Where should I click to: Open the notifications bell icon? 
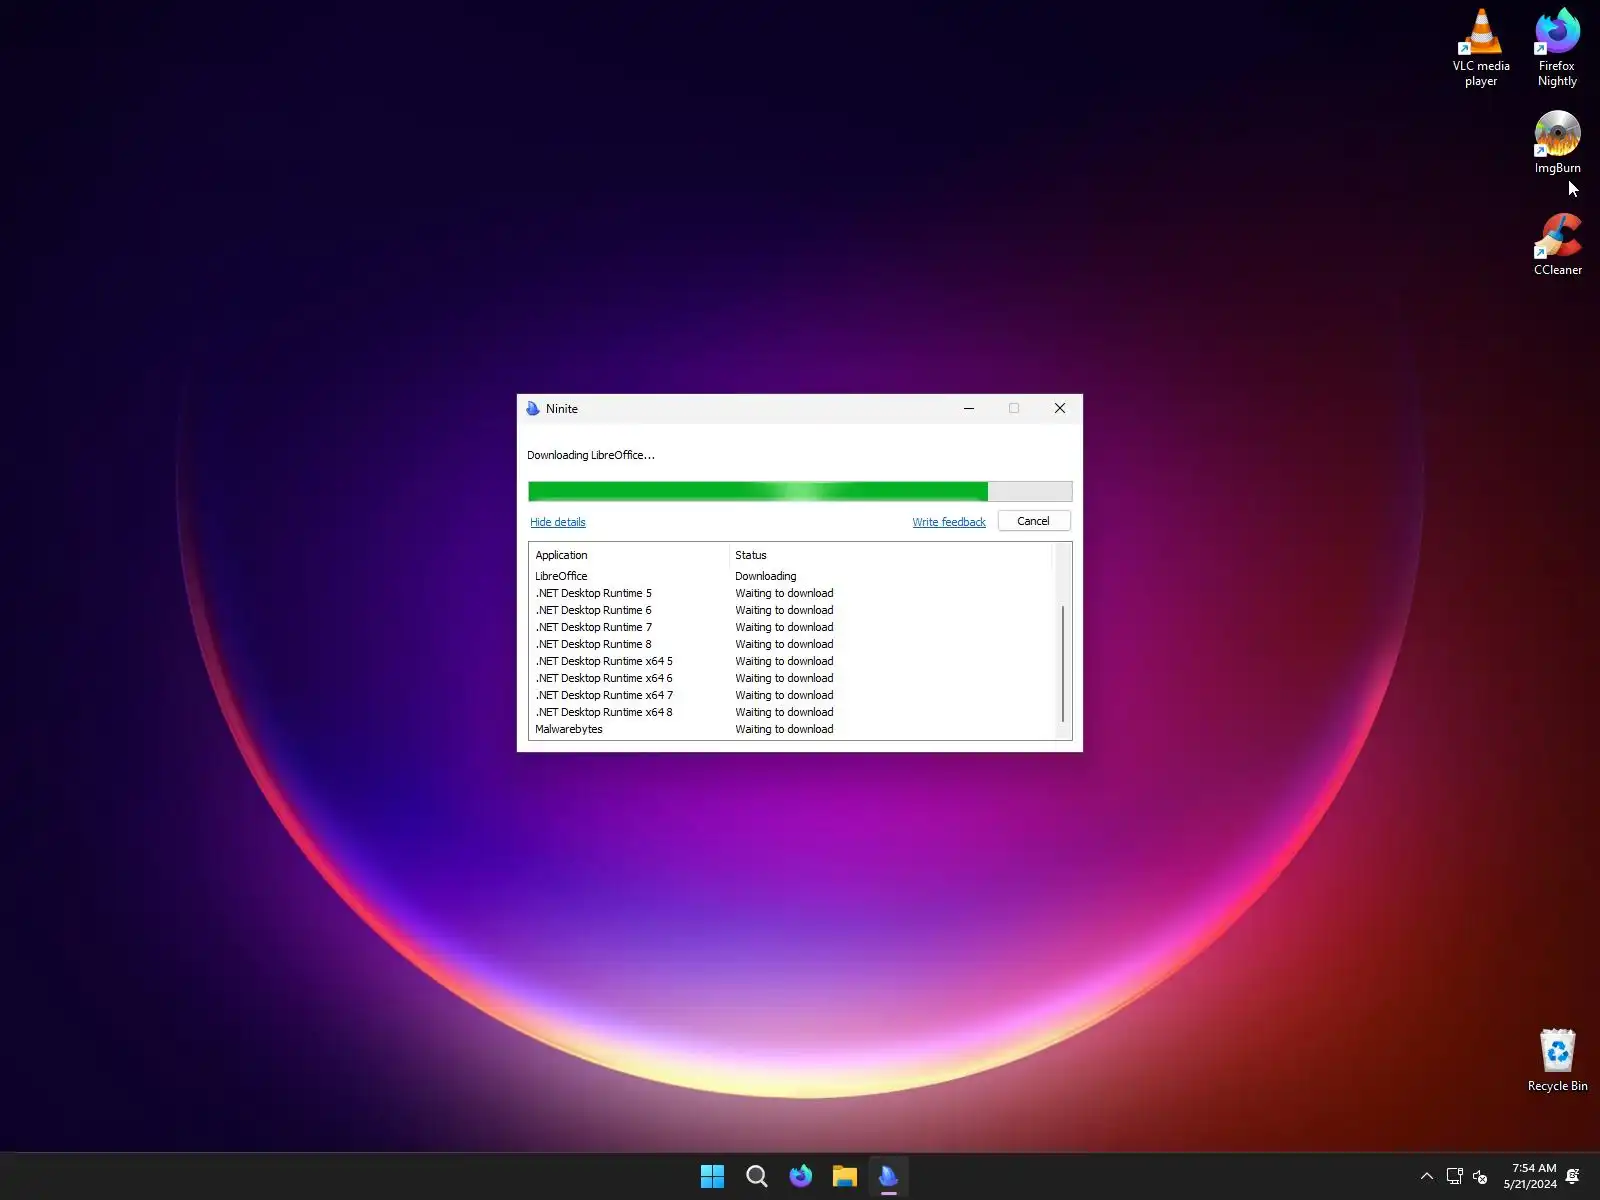tap(1573, 1176)
